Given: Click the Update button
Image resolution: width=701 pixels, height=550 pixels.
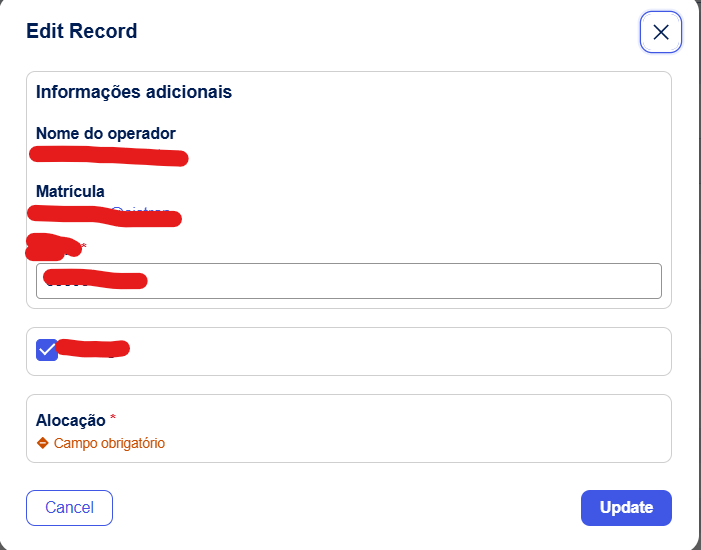Looking at the screenshot, I should tap(626, 507).
